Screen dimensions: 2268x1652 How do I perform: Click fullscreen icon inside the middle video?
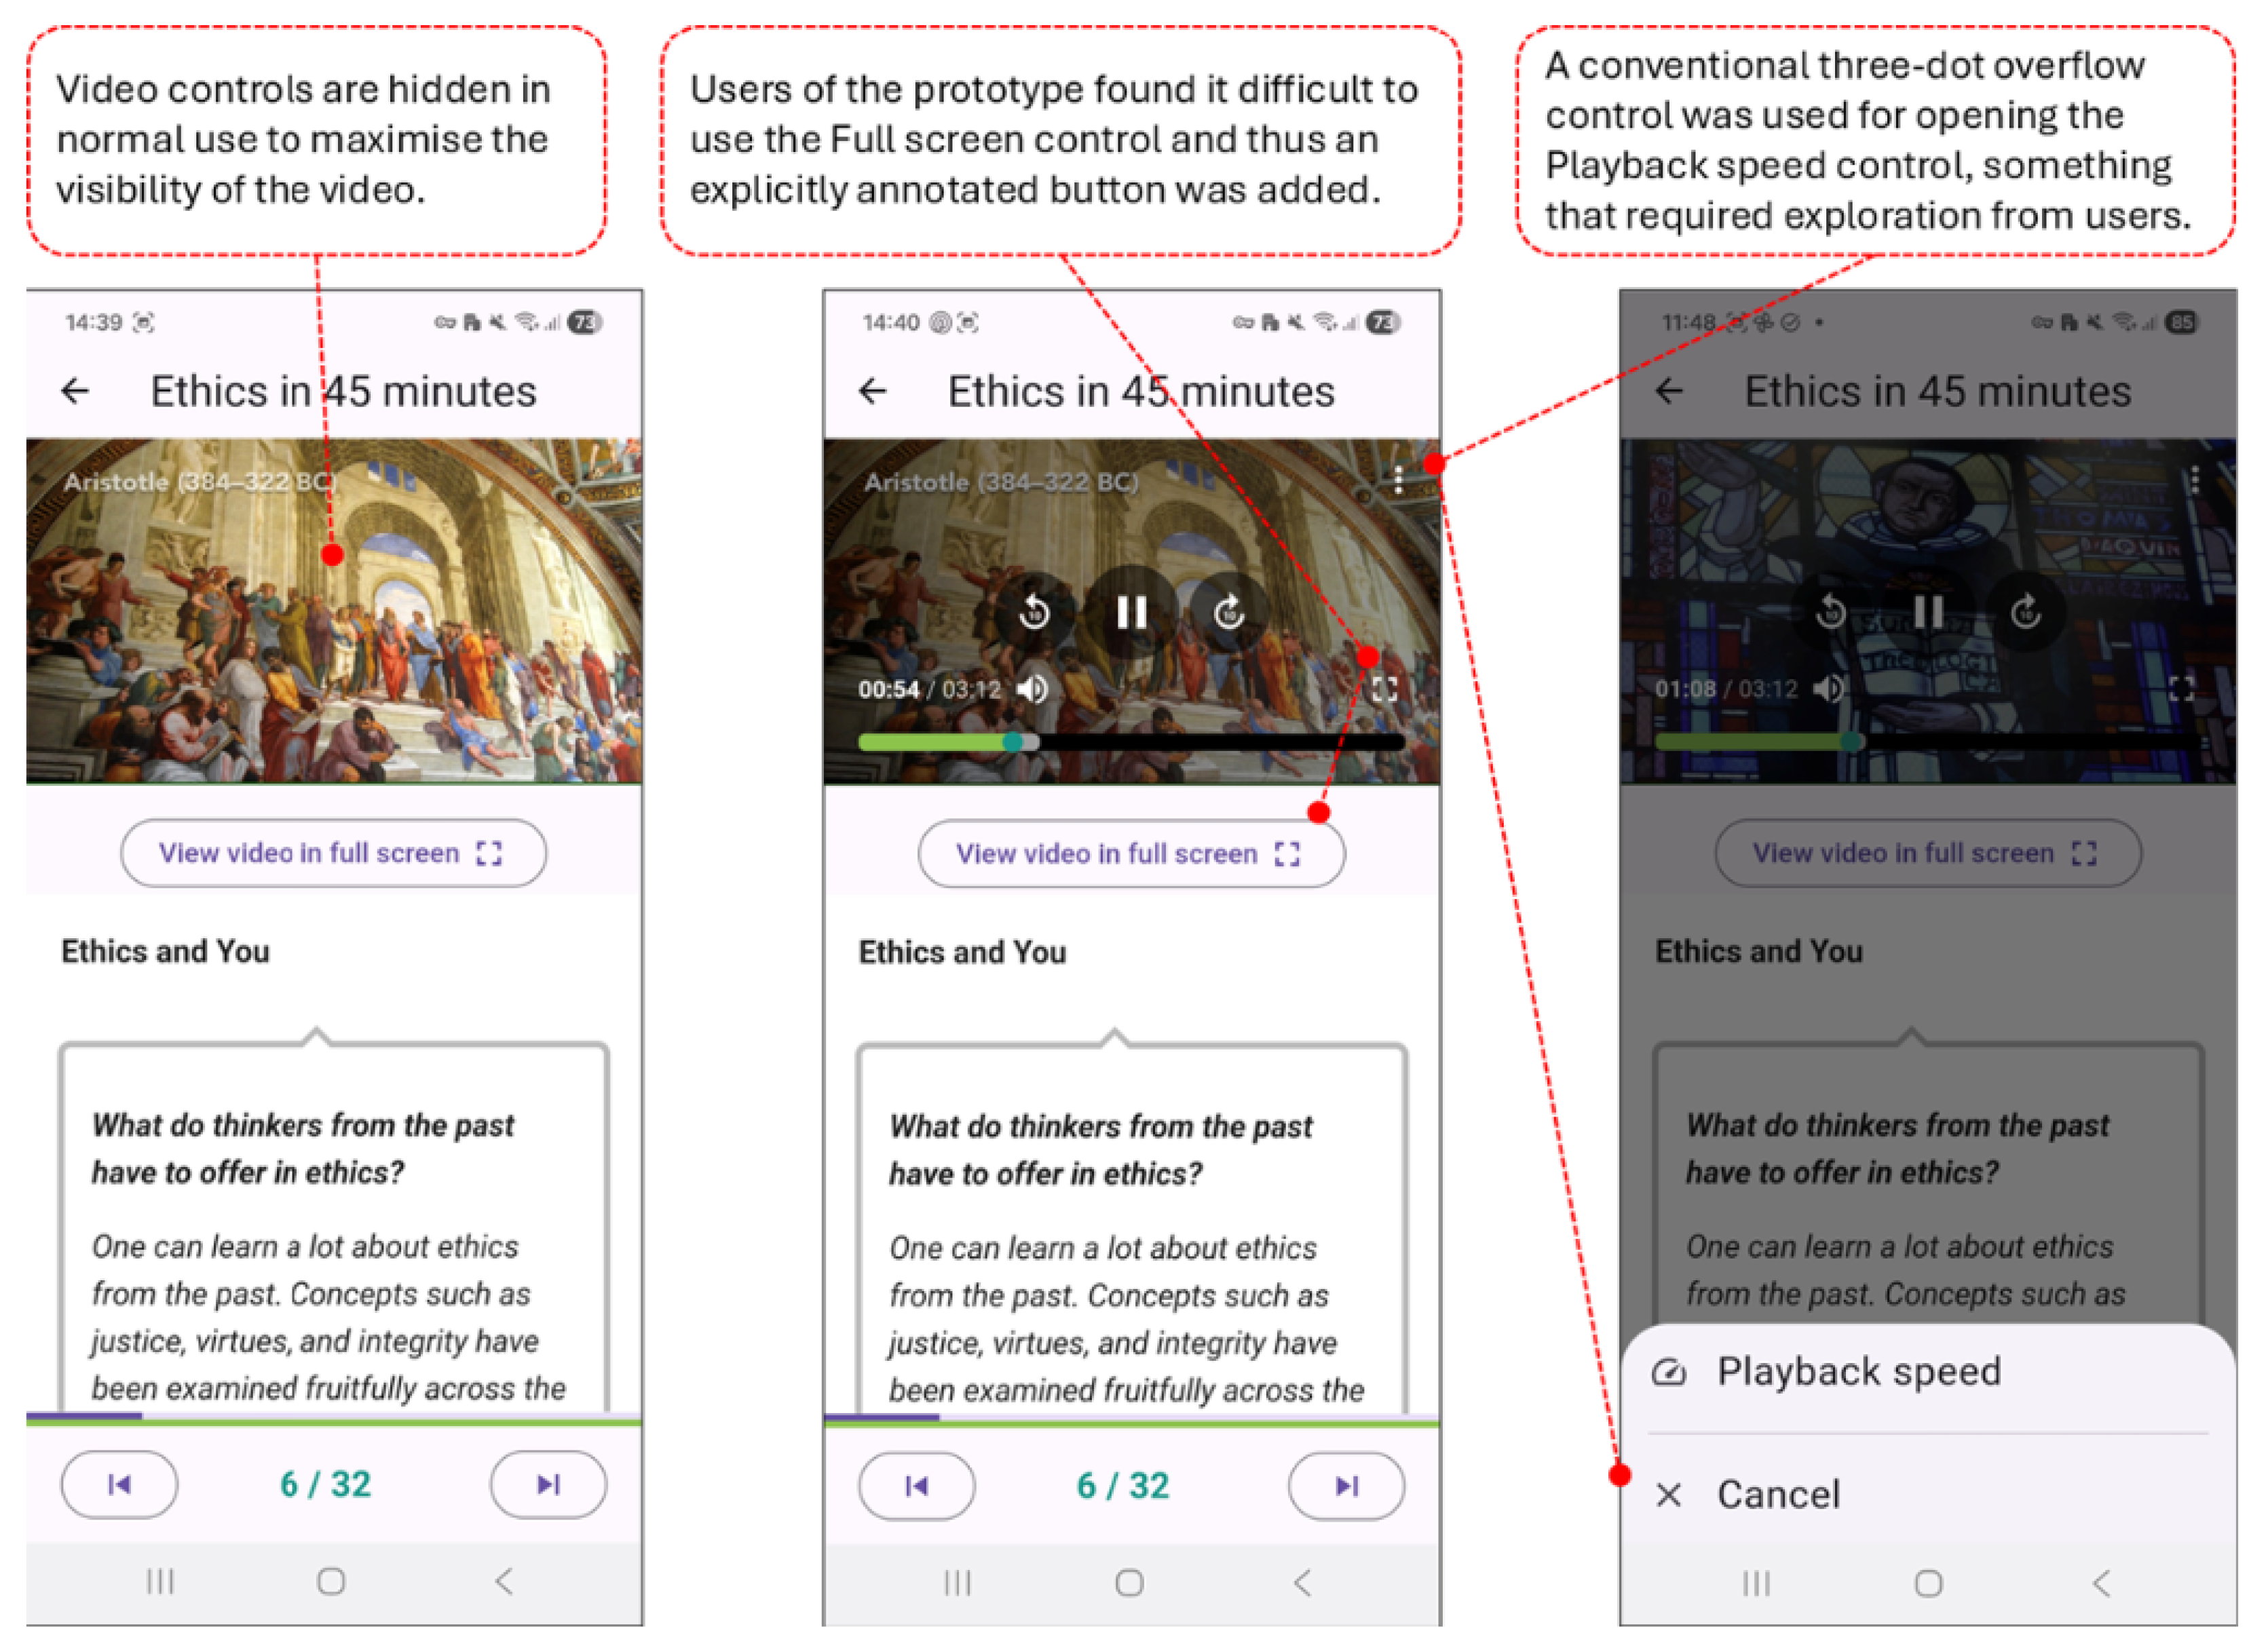pyautogui.click(x=1384, y=689)
